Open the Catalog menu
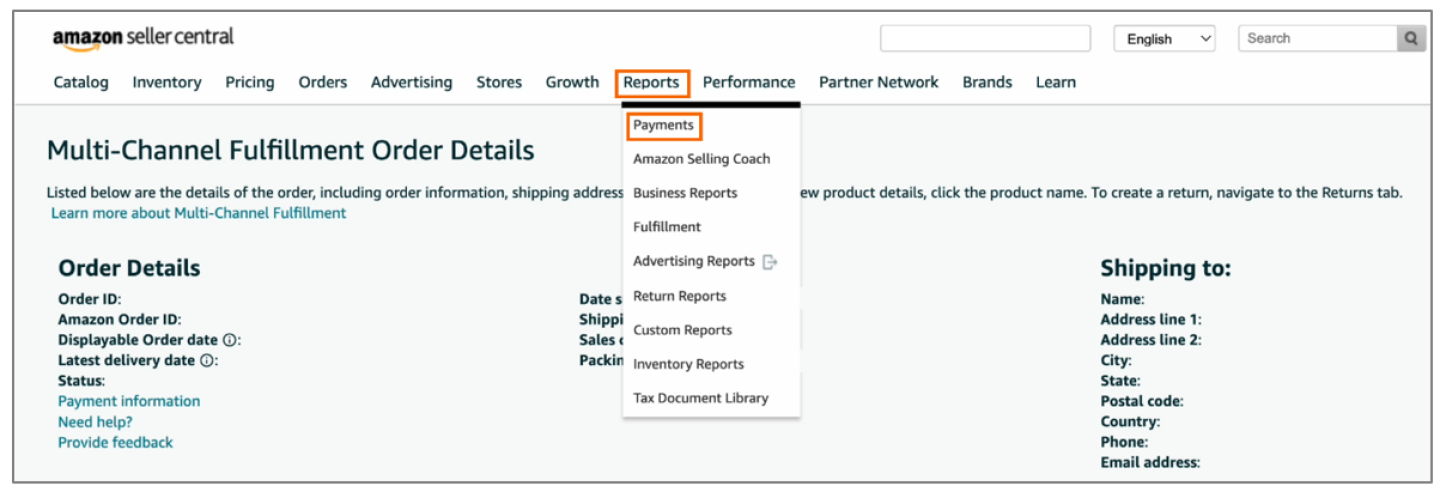The image size is (1440, 492). click(81, 82)
